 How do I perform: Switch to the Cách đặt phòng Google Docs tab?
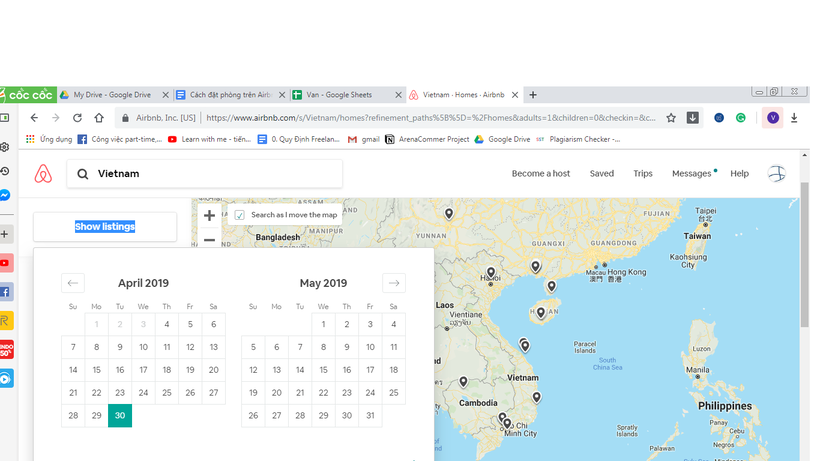tap(230, 95)
